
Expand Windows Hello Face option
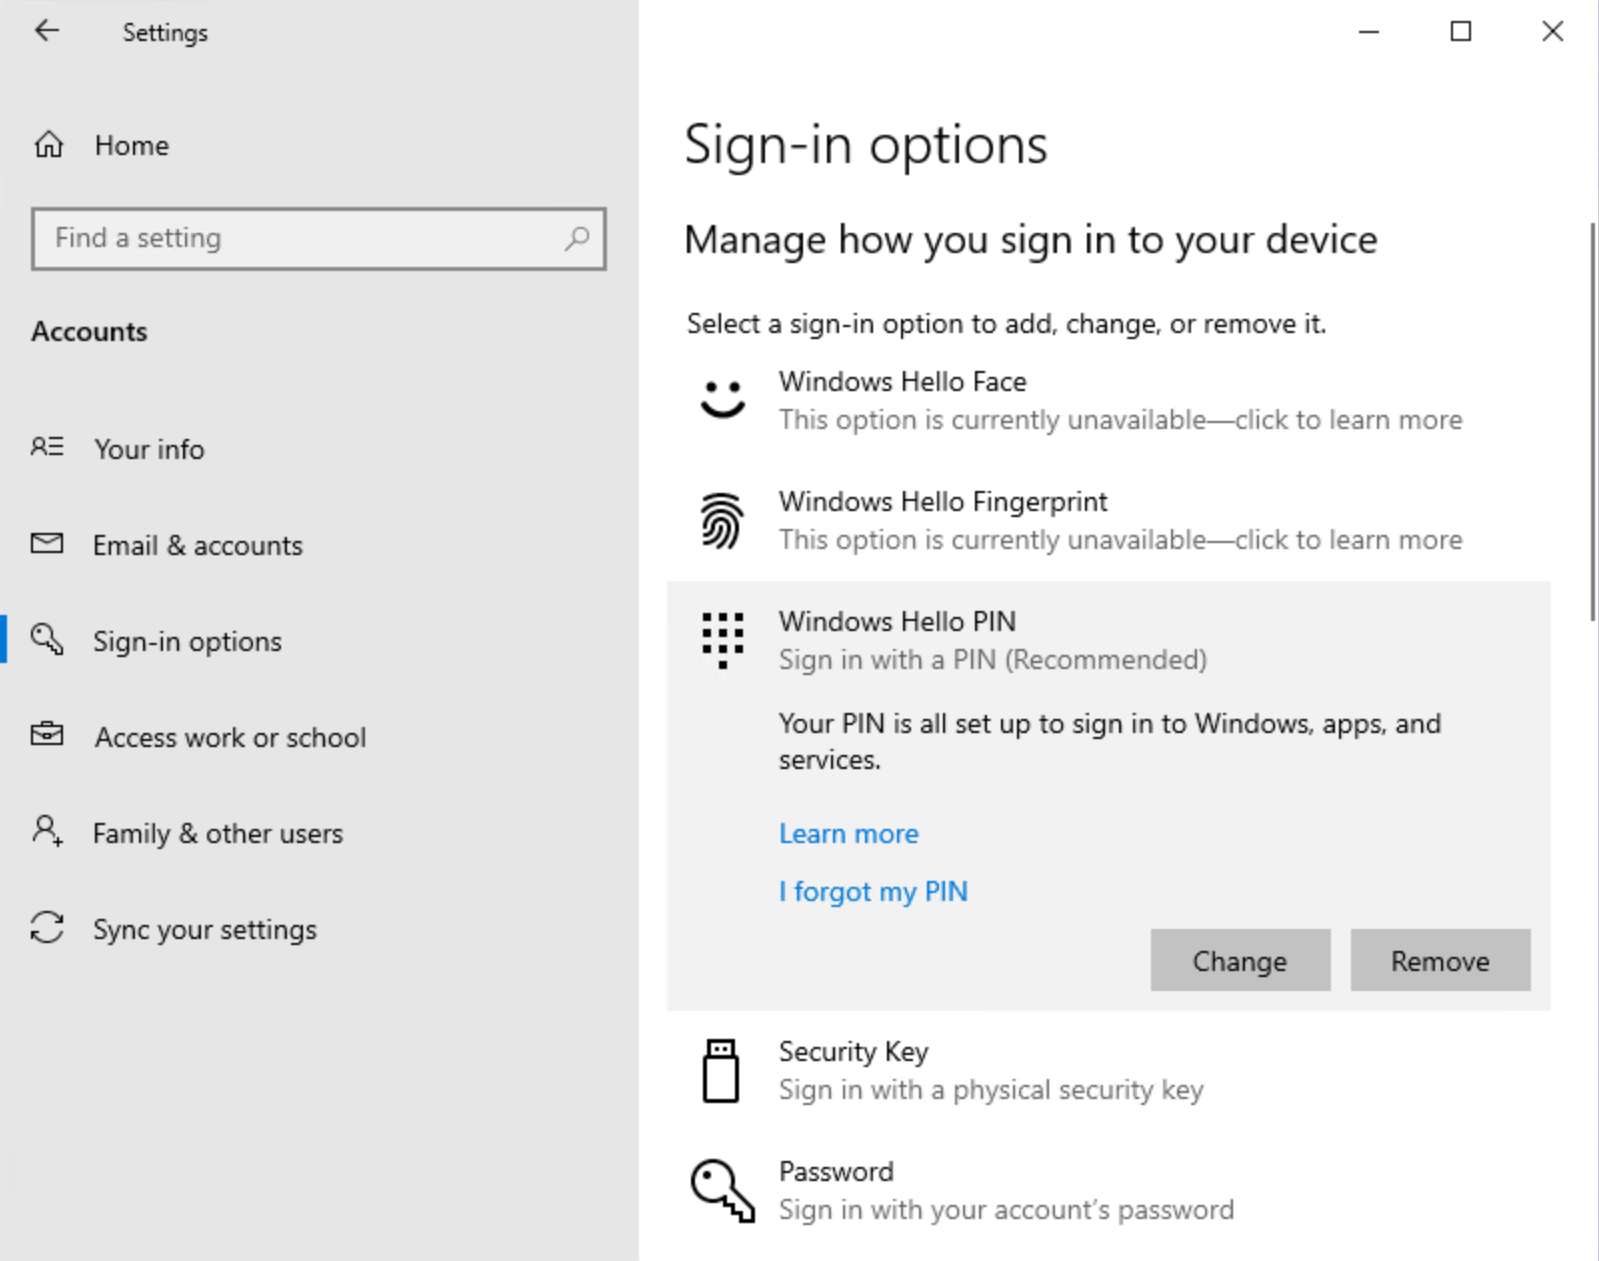pos(1108,400)
